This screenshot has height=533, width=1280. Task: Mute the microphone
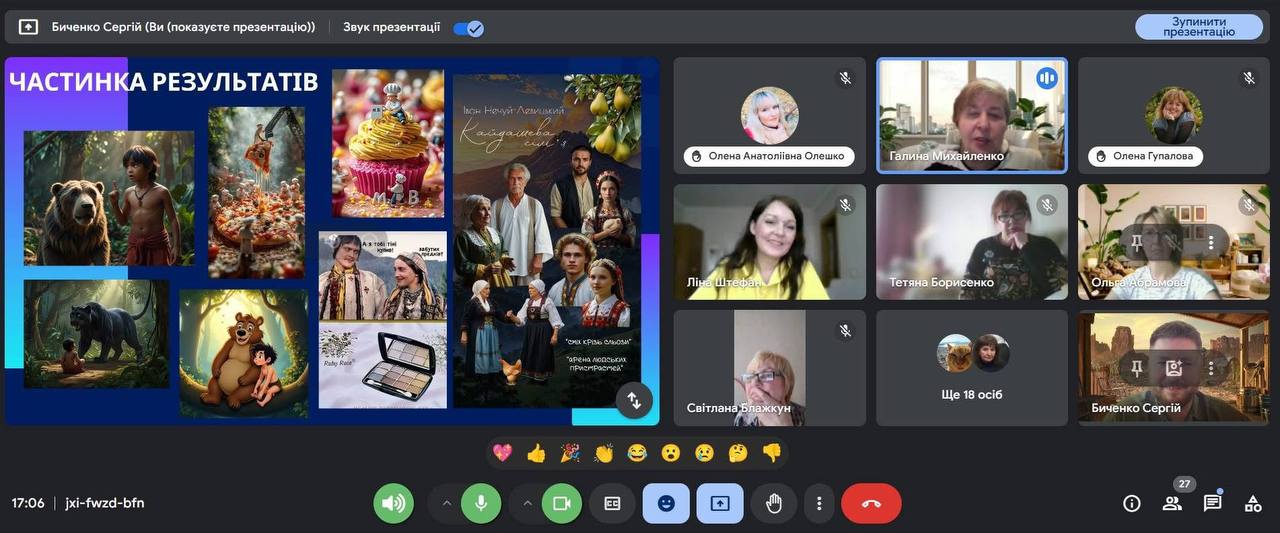(481, 503)
